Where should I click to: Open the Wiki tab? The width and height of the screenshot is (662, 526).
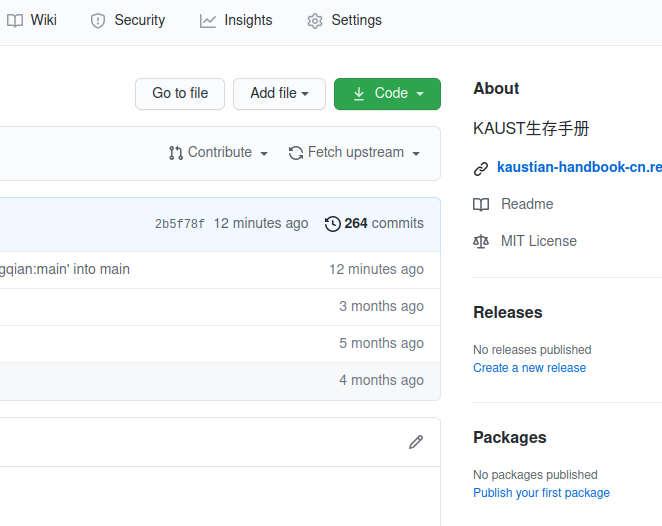click(32, 20)
